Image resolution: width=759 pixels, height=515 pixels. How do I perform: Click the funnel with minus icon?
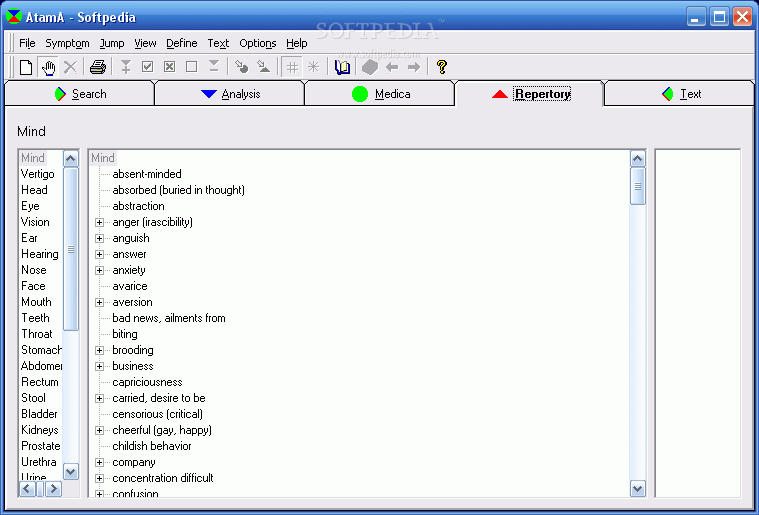214,67
